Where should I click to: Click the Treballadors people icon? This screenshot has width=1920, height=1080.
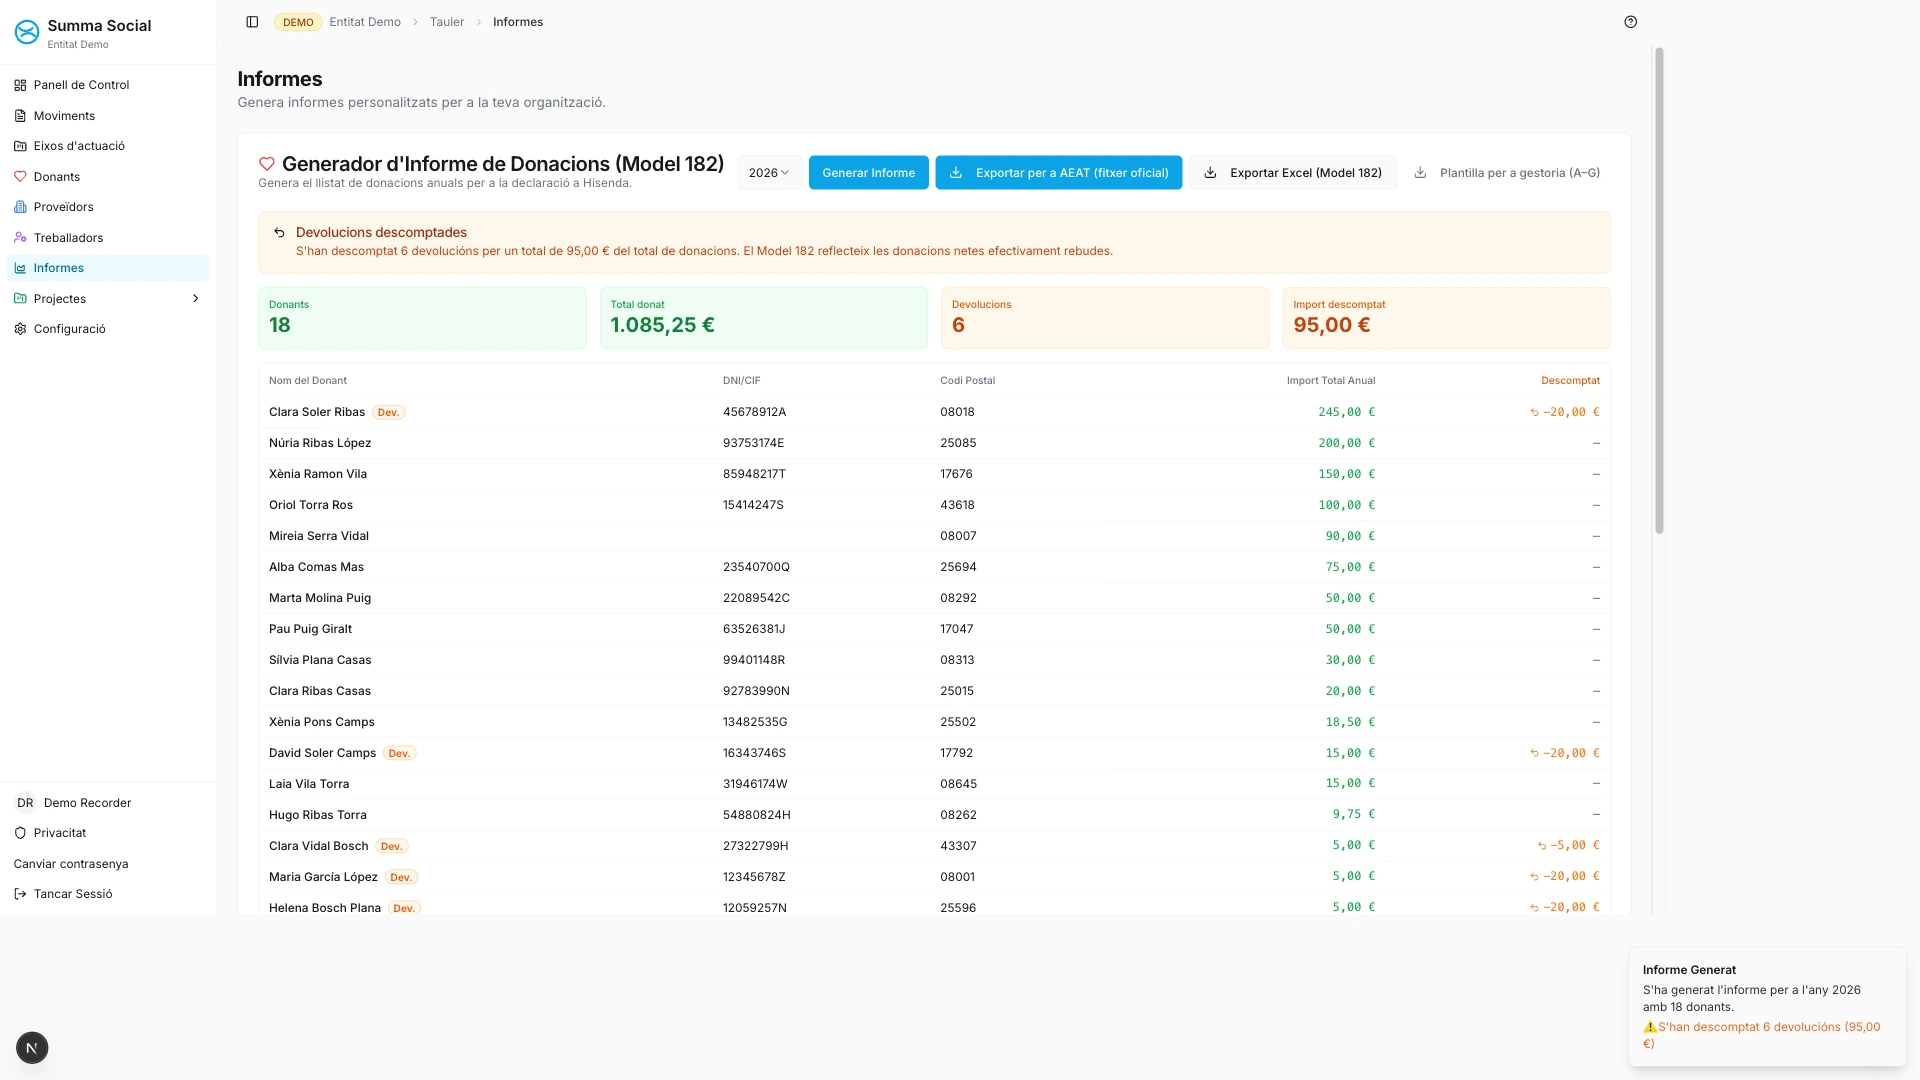click(x=20, y=238)
